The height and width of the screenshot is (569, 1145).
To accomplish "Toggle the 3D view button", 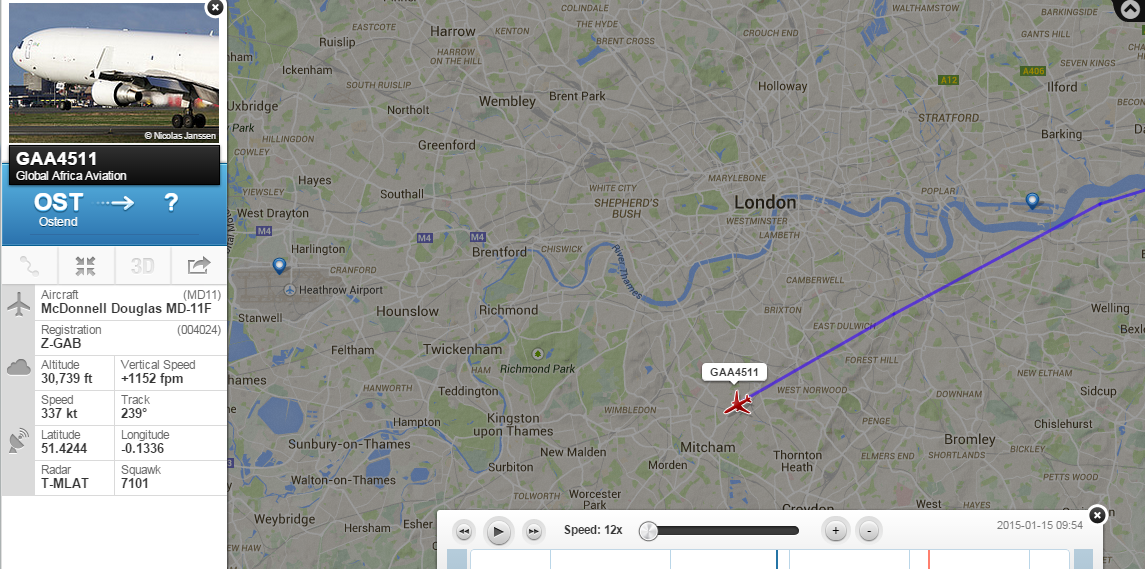I will coord(142,266).
